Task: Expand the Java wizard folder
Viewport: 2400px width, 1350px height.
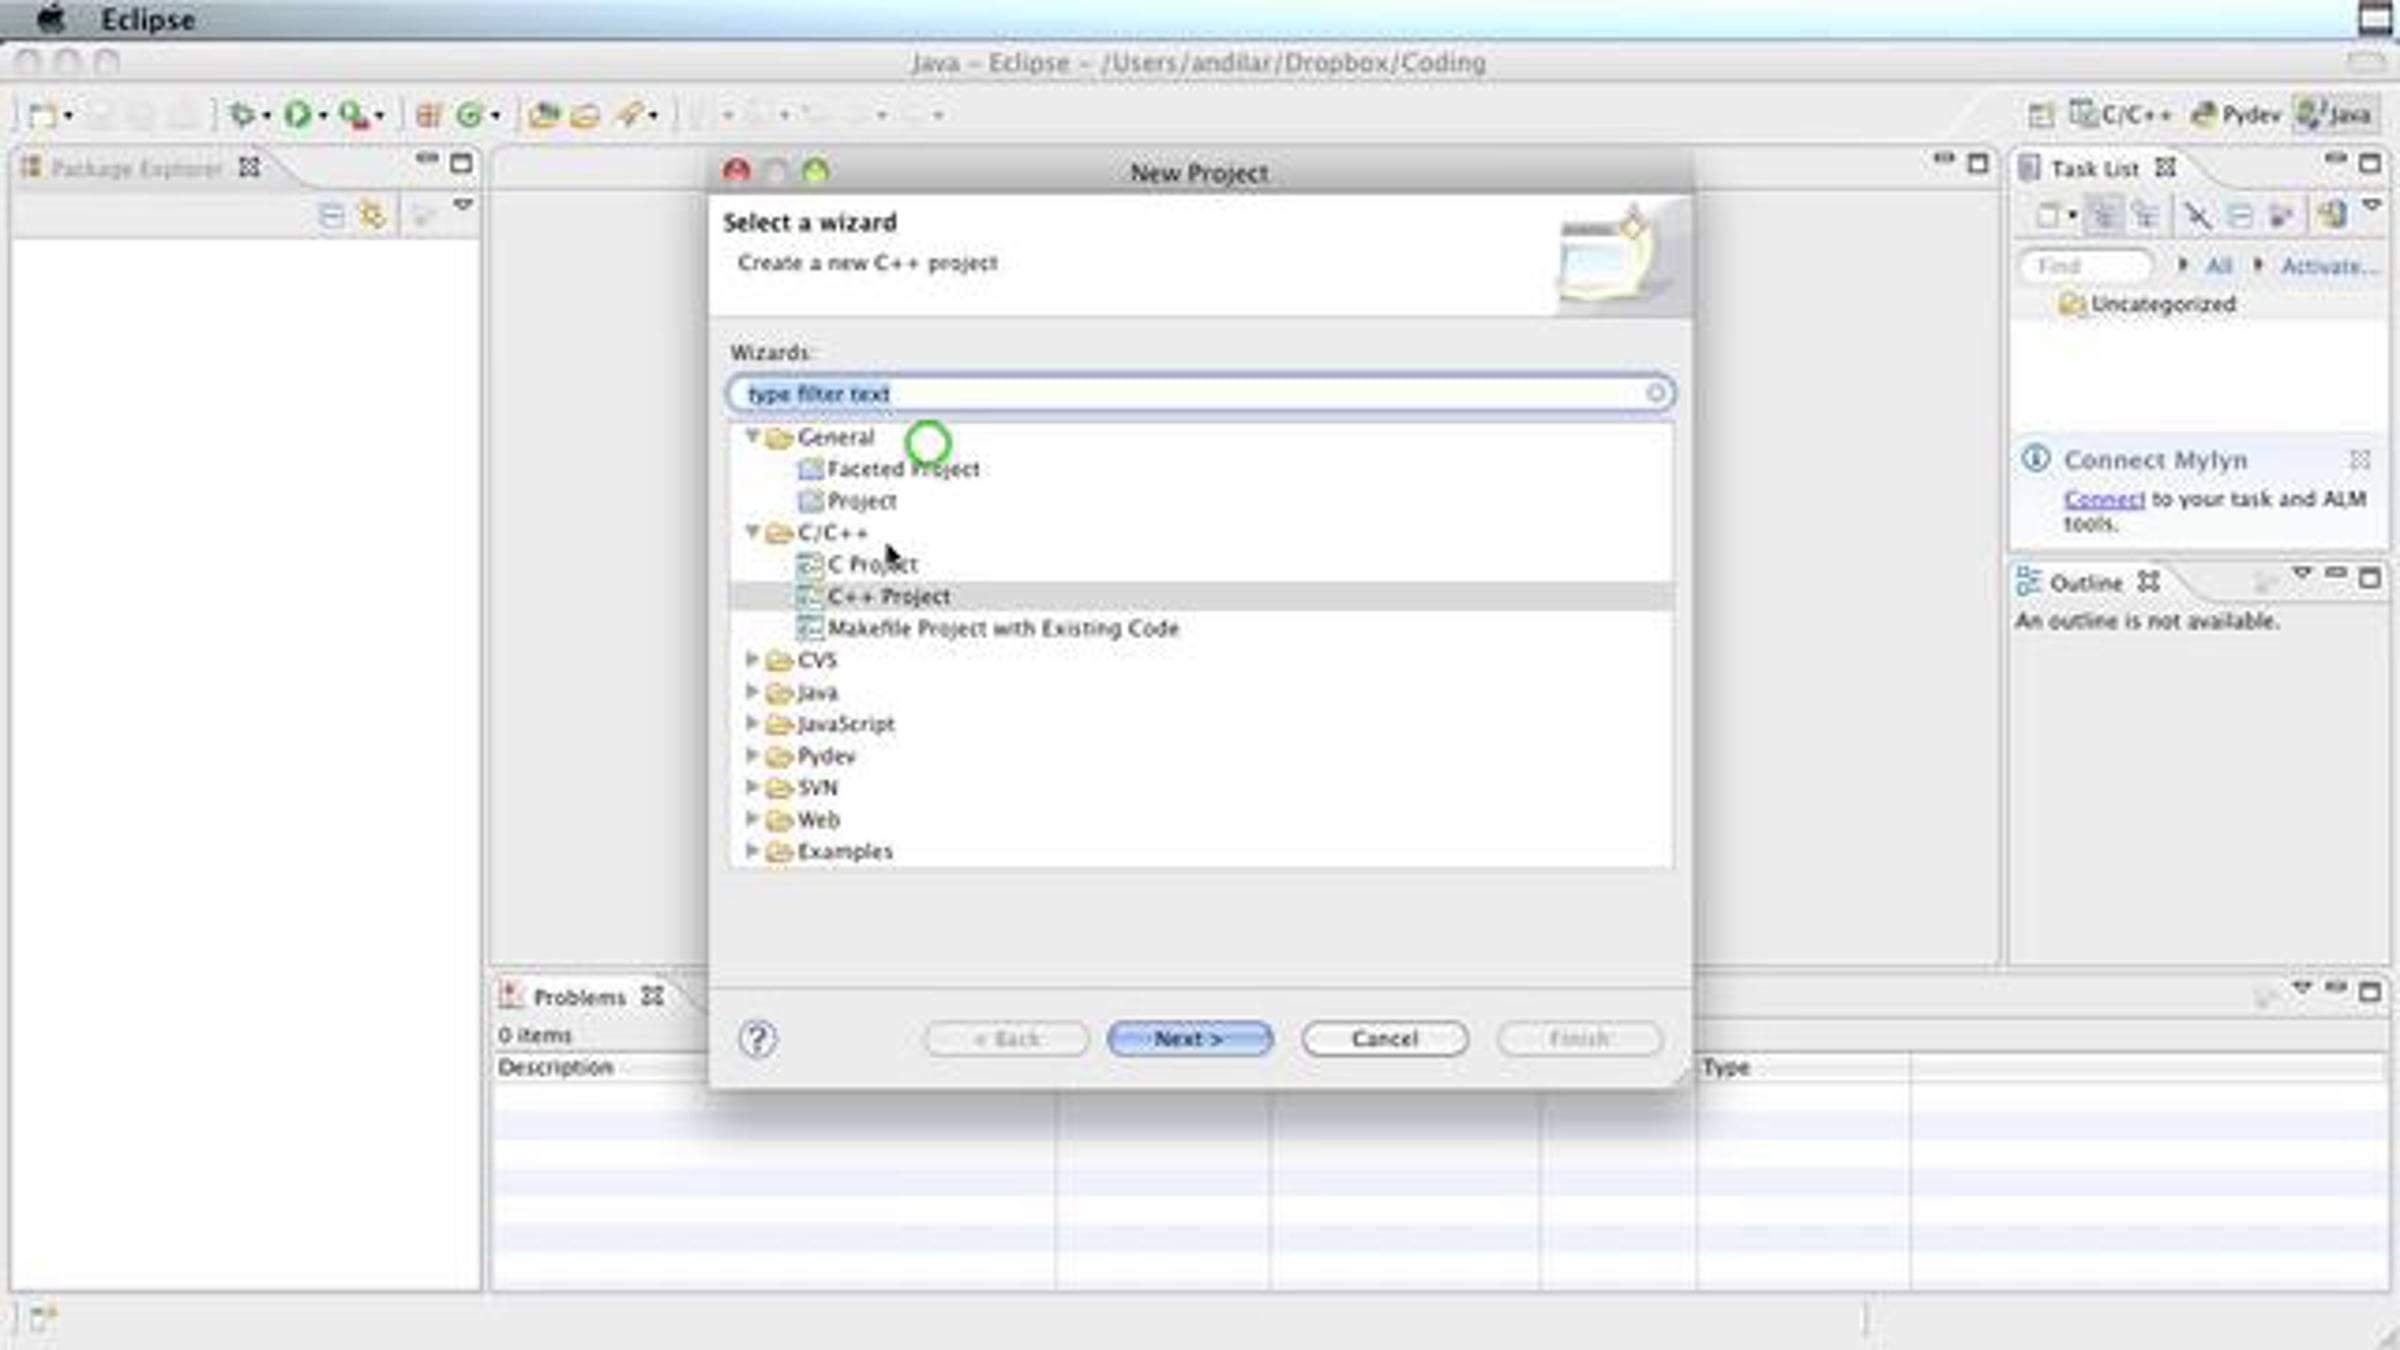Action: coord(753,691)
